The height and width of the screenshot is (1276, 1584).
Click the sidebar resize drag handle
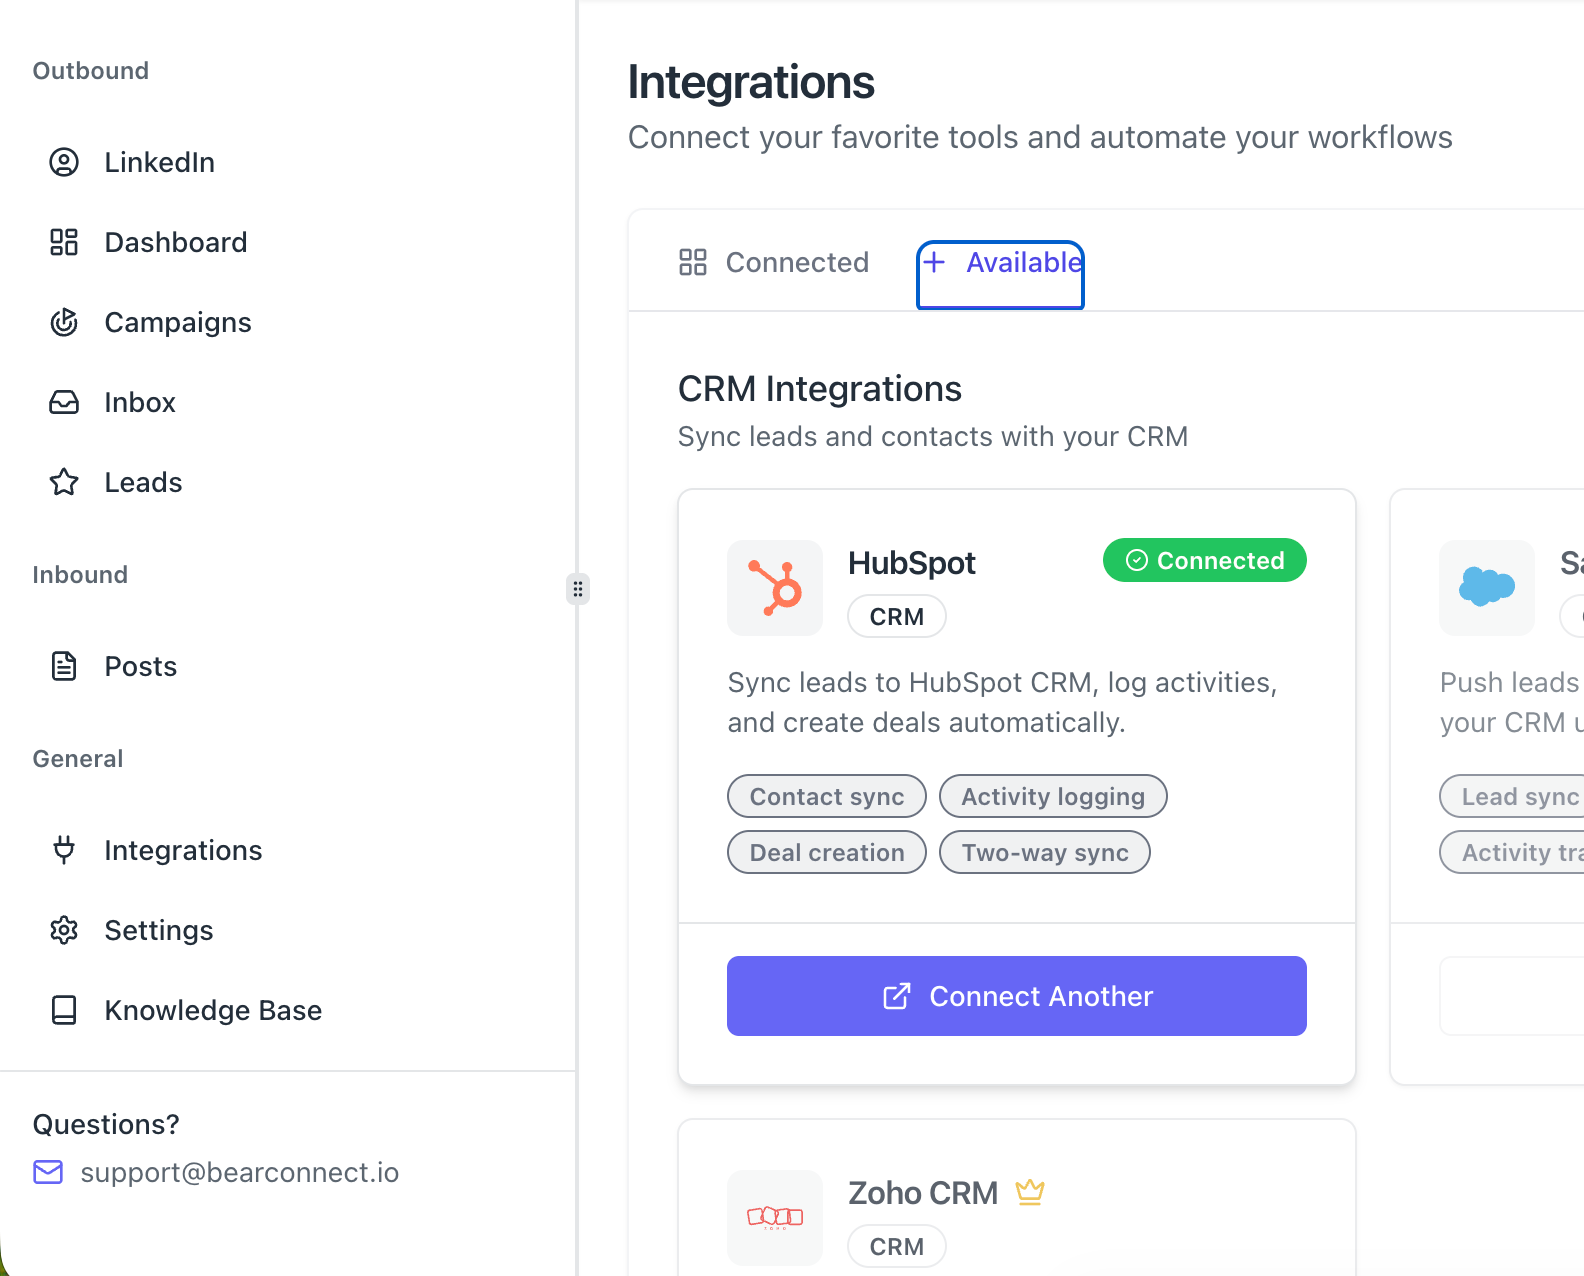578,589
